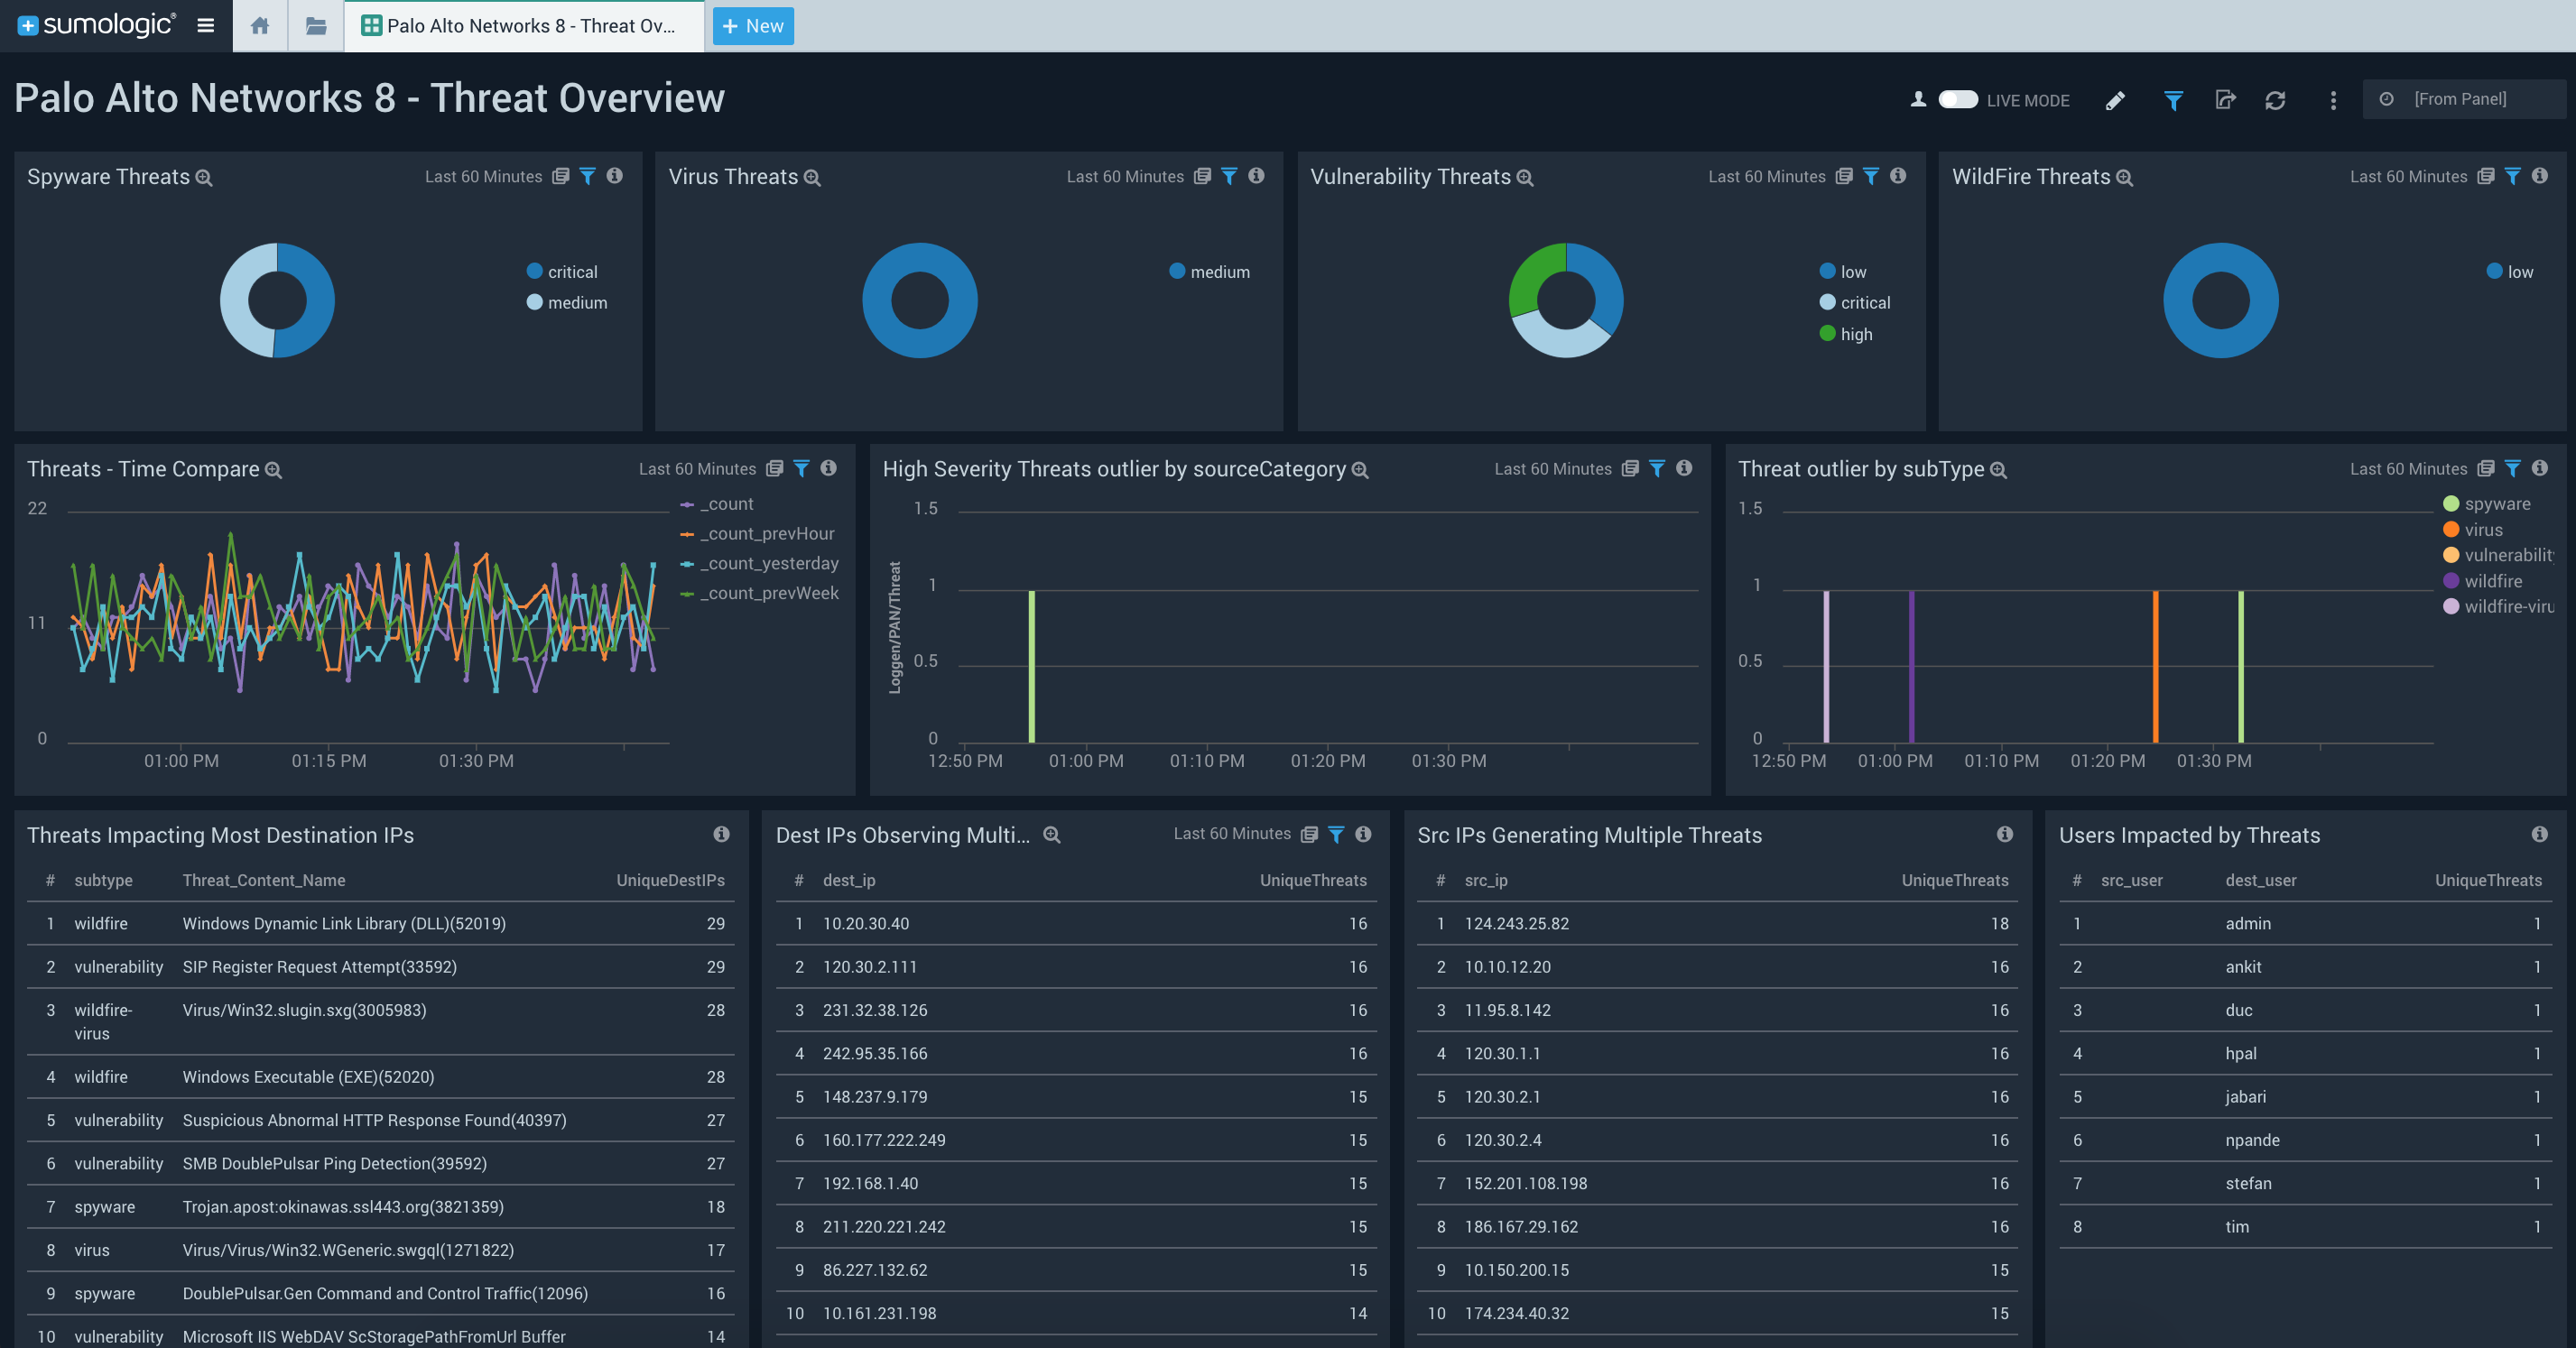Screen dimensions: 2576x1348
Task: Click Threats - Time Compare filter icon
Action: (x=801, y=468)
